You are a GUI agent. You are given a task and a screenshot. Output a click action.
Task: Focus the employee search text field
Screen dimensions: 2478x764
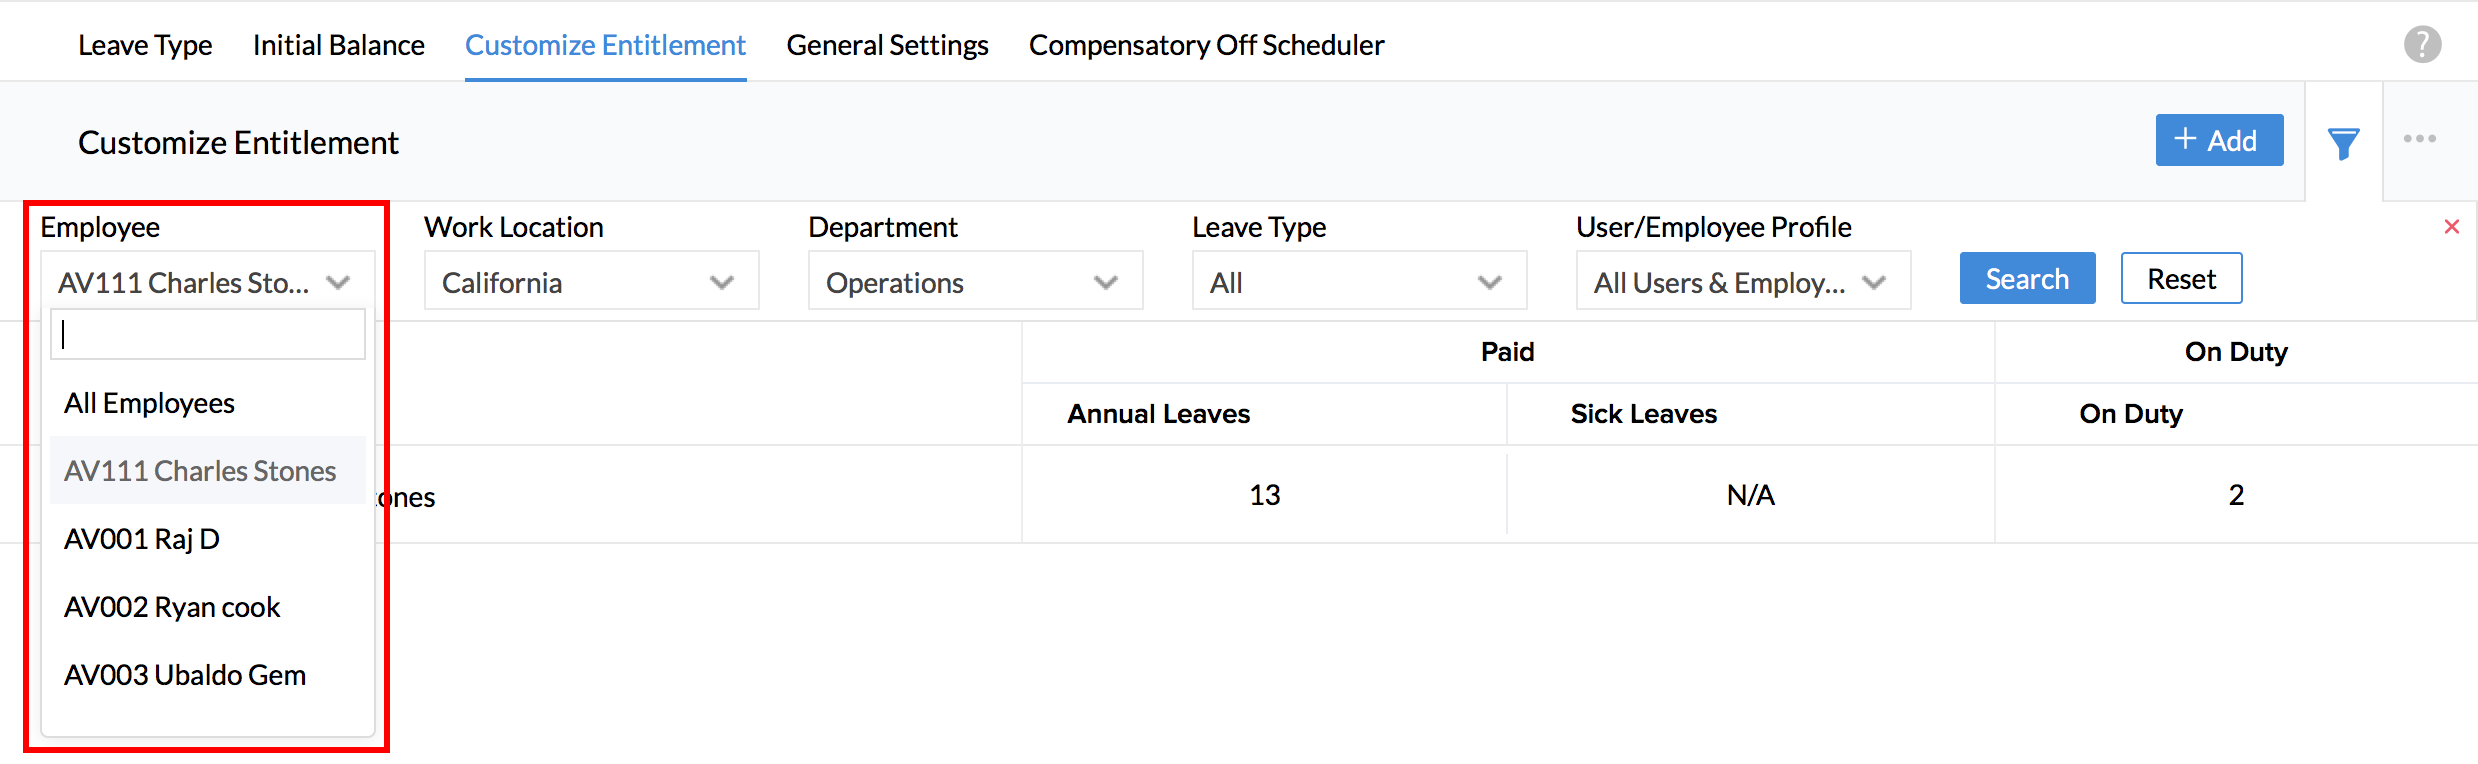pyautogui.click(x=208, y=334)
